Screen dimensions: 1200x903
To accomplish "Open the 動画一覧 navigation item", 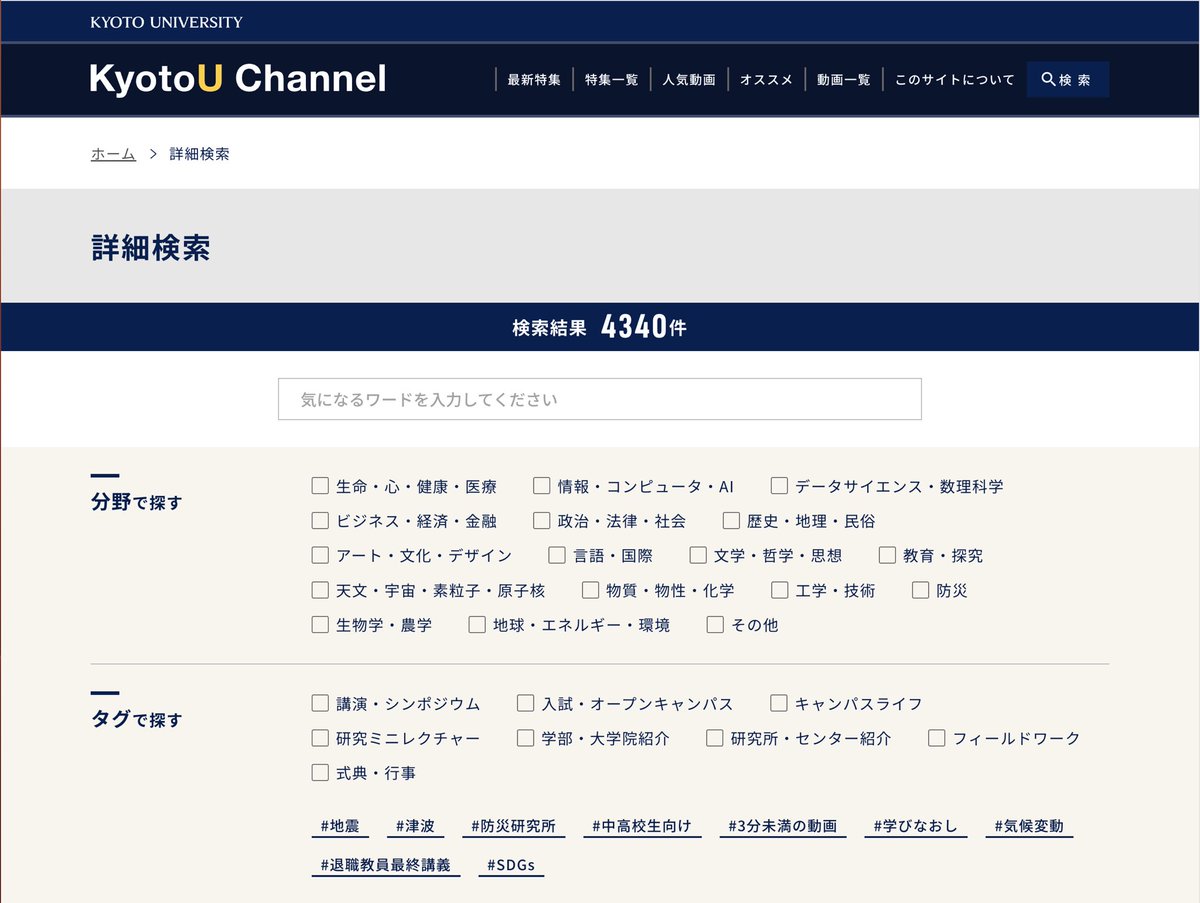I will pyautogui.click(x=843, y=80).
